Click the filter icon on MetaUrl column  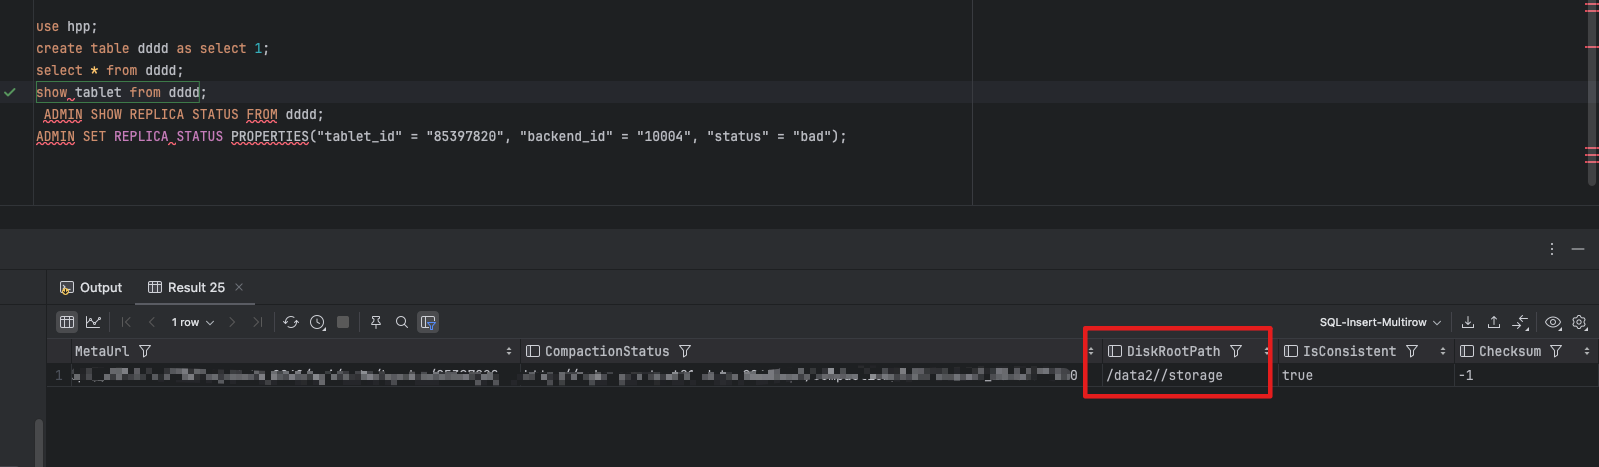[x=145, y=351]
